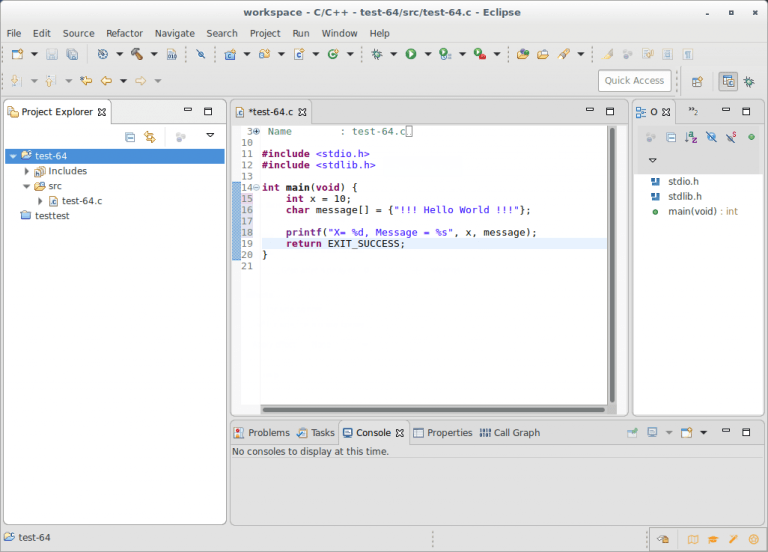Click the Profile launch icon
The width and height of the screenshot is (768, 552).
tap(445, 54)
